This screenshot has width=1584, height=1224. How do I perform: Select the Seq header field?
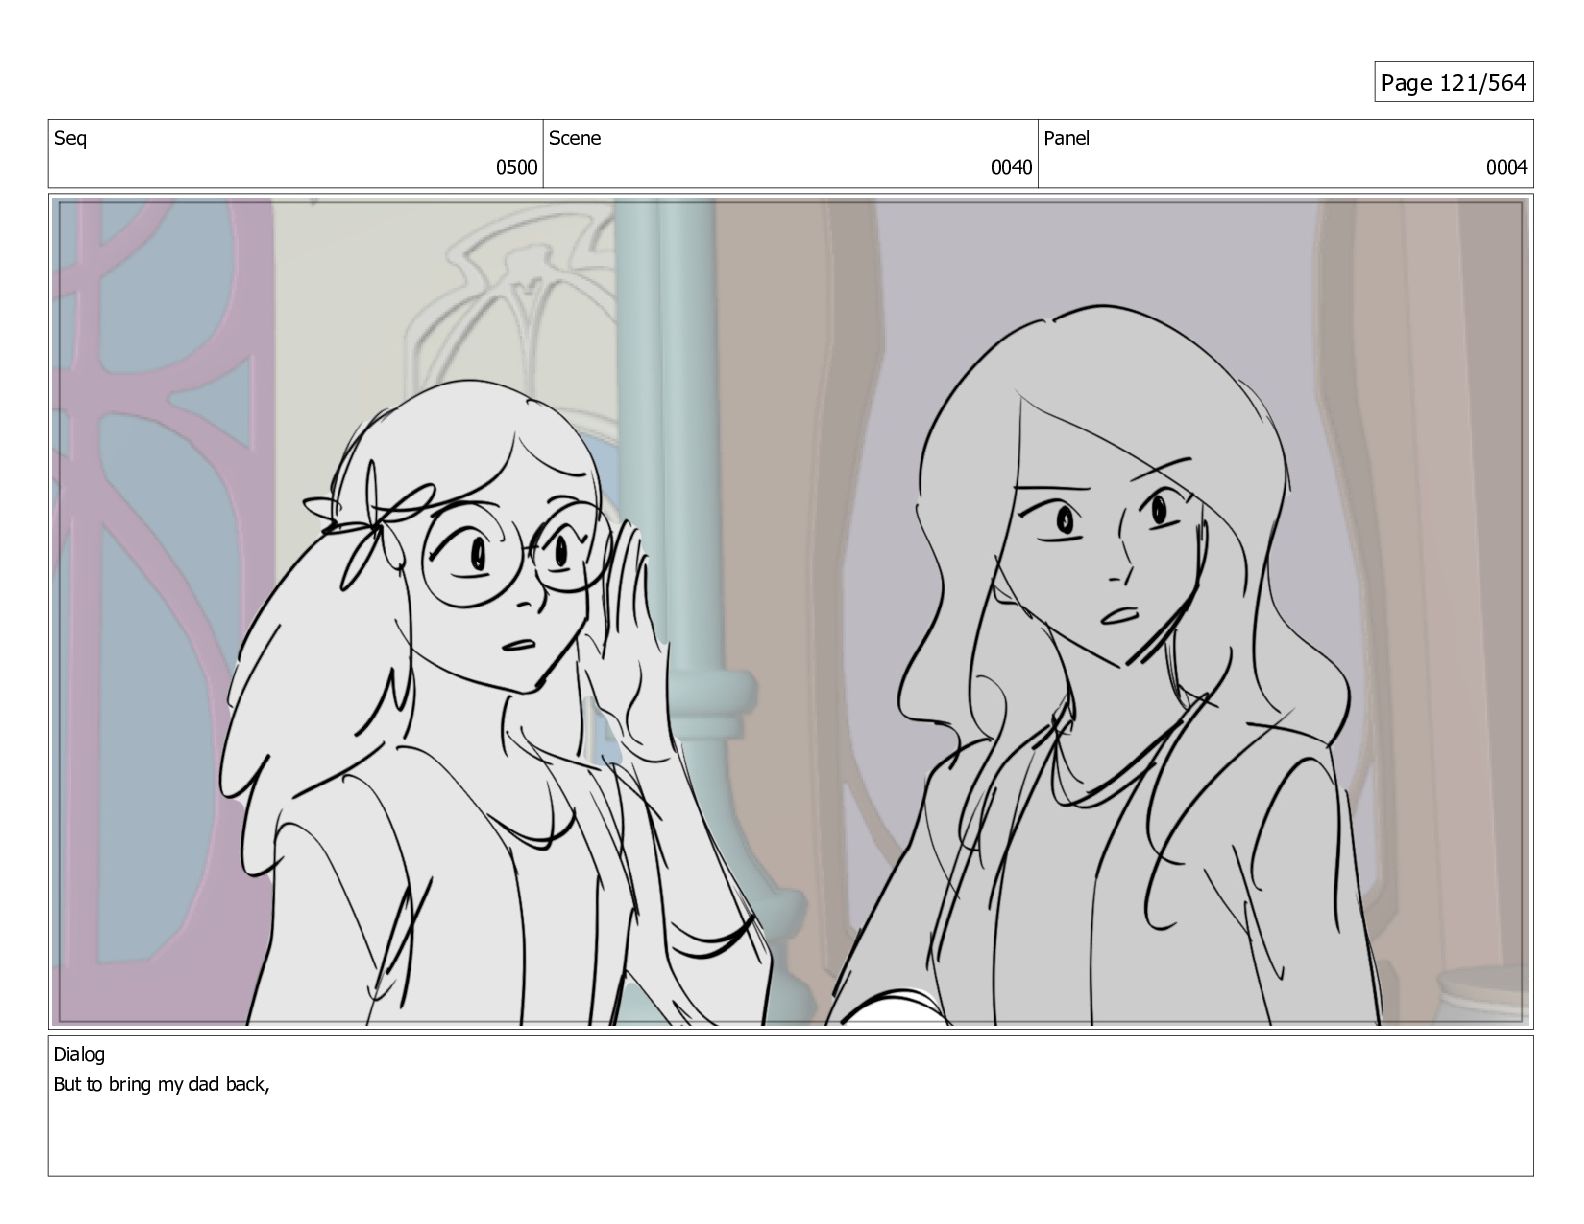[x=295, y=153]
